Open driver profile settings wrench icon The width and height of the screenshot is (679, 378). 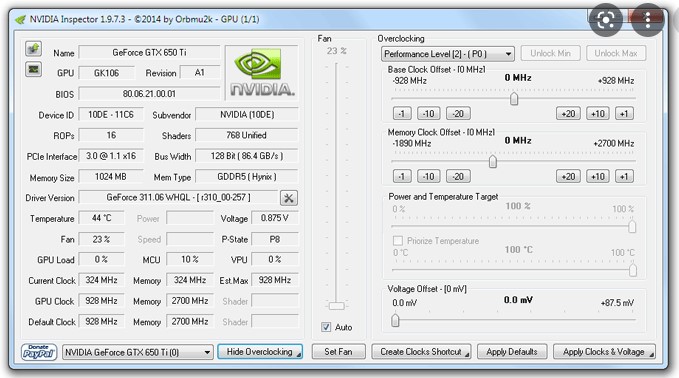(x=288, y=198)
